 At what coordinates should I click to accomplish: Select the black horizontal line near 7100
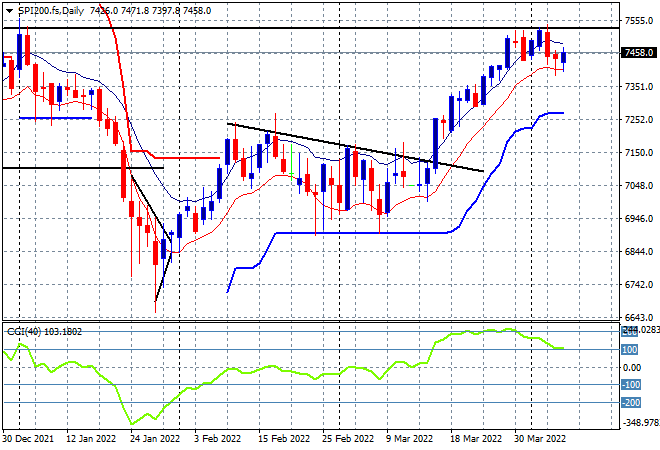(83, 168)
